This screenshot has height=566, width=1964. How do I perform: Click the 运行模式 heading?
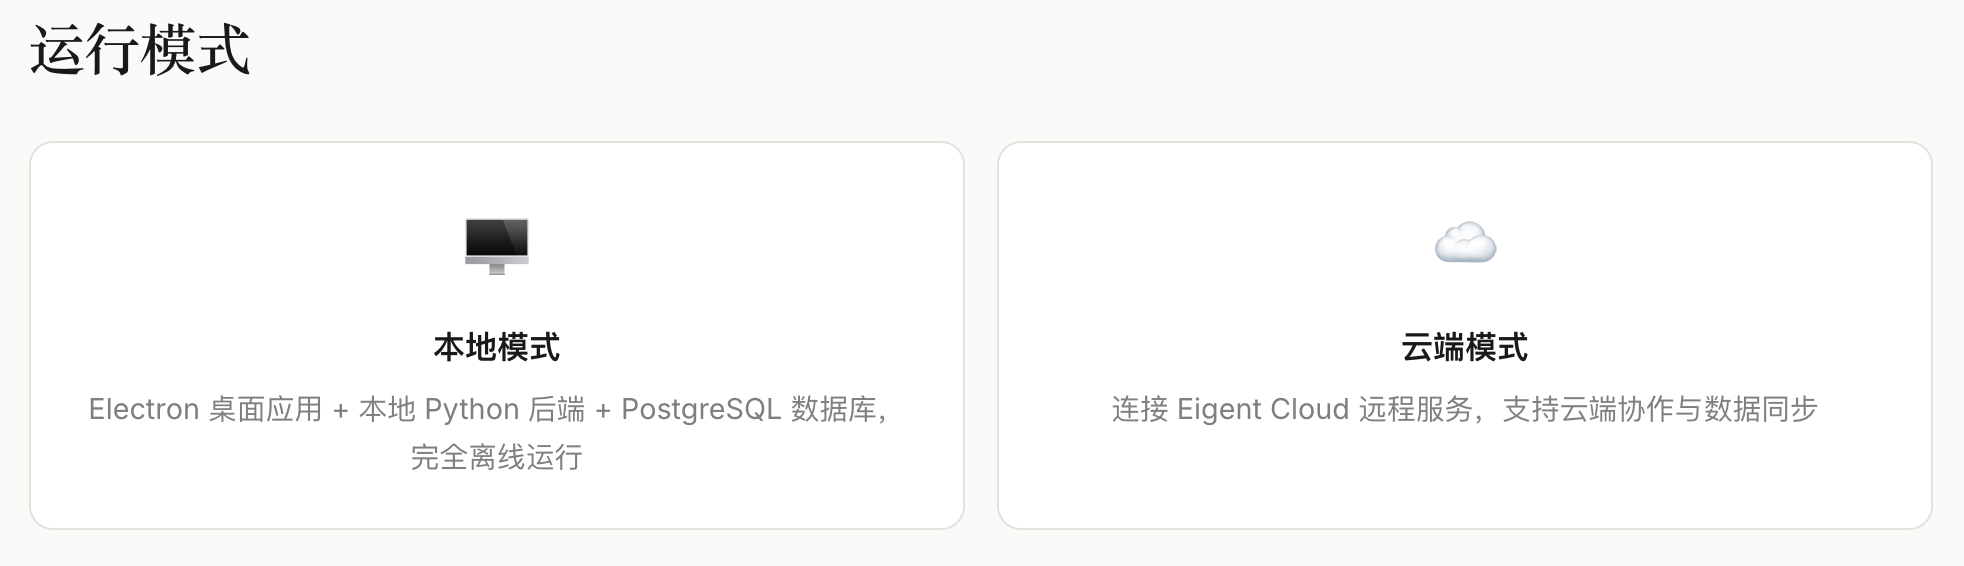click(140, 50)
